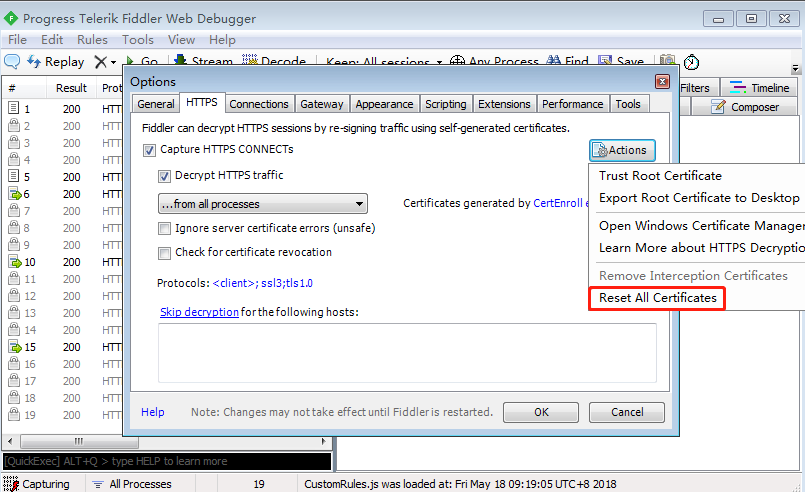Switch to the General tab in Options
Screen dimensions: 805x492
(156, 104)
